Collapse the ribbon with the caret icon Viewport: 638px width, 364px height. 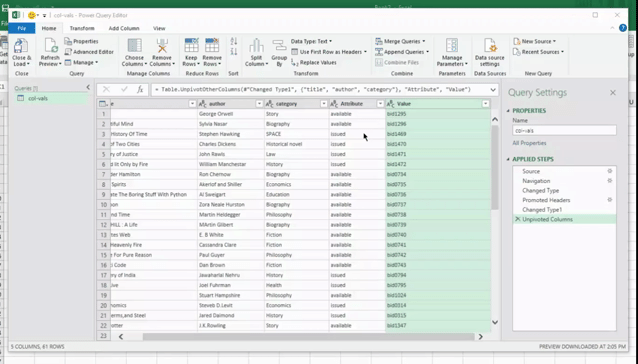coord(612,28)
